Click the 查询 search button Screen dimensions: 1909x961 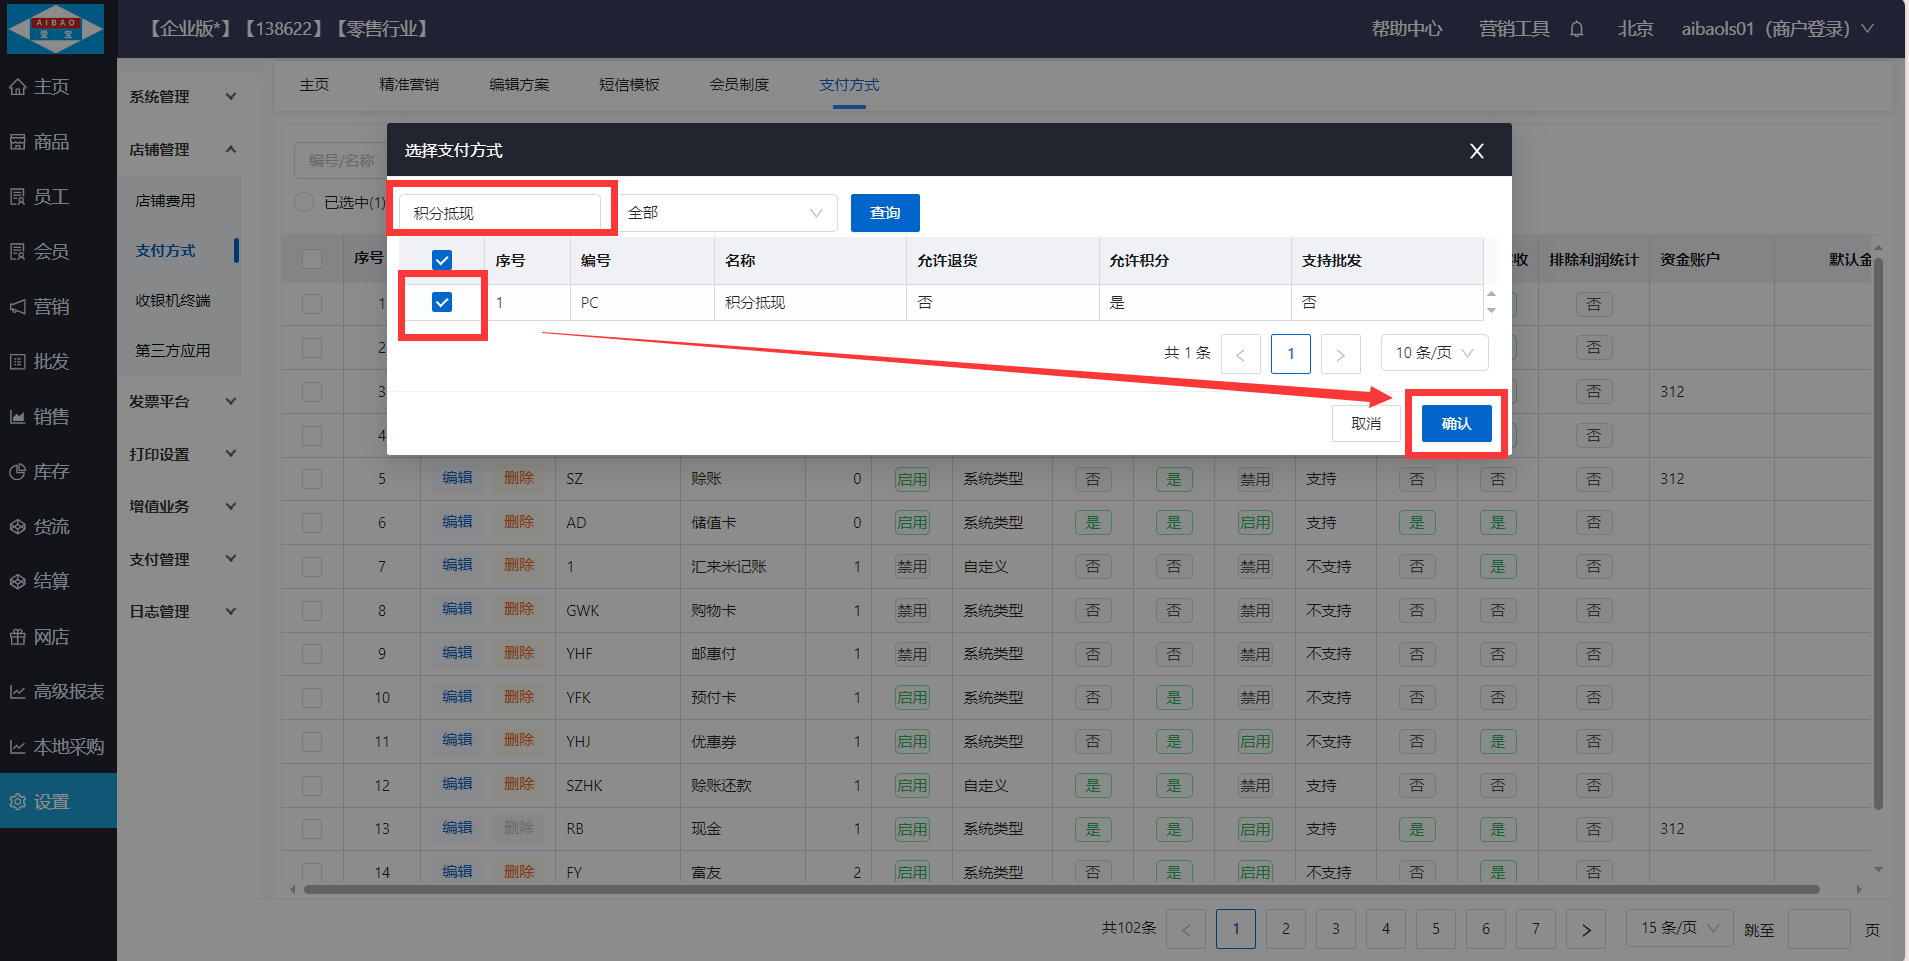click(885, 213)
